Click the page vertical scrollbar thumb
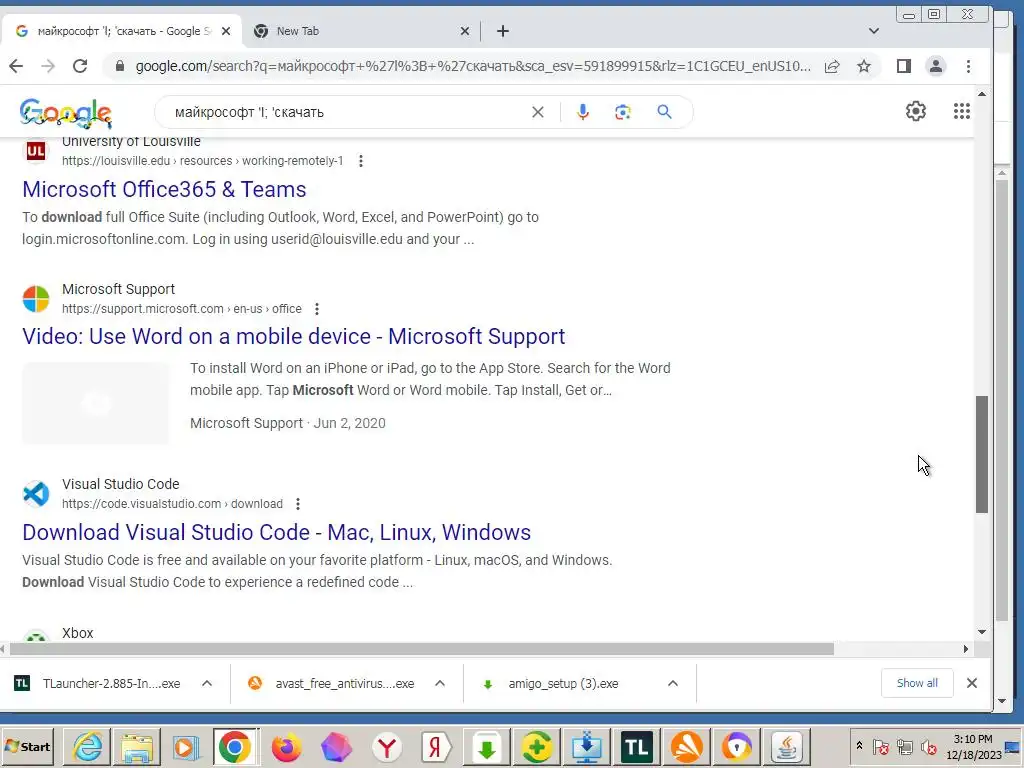Viewport: 1024px width, 768px height. pos(982,454)
